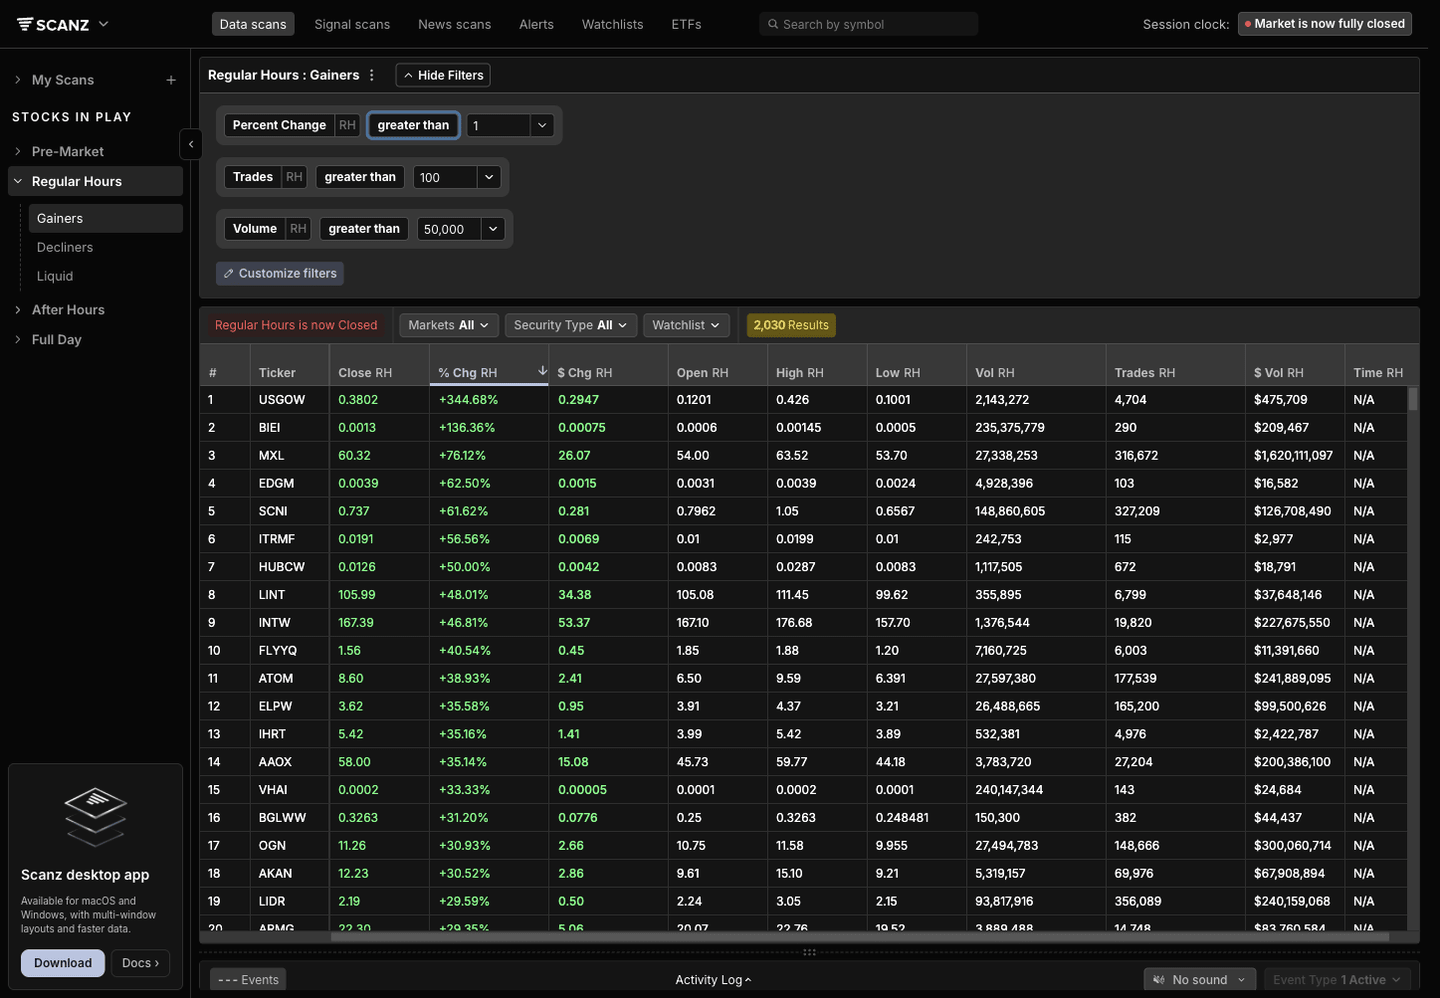Screen dimensions: 1440x998
Task: Expand the After Hours group
Action: pyautogui.click(x=18, y=310)
